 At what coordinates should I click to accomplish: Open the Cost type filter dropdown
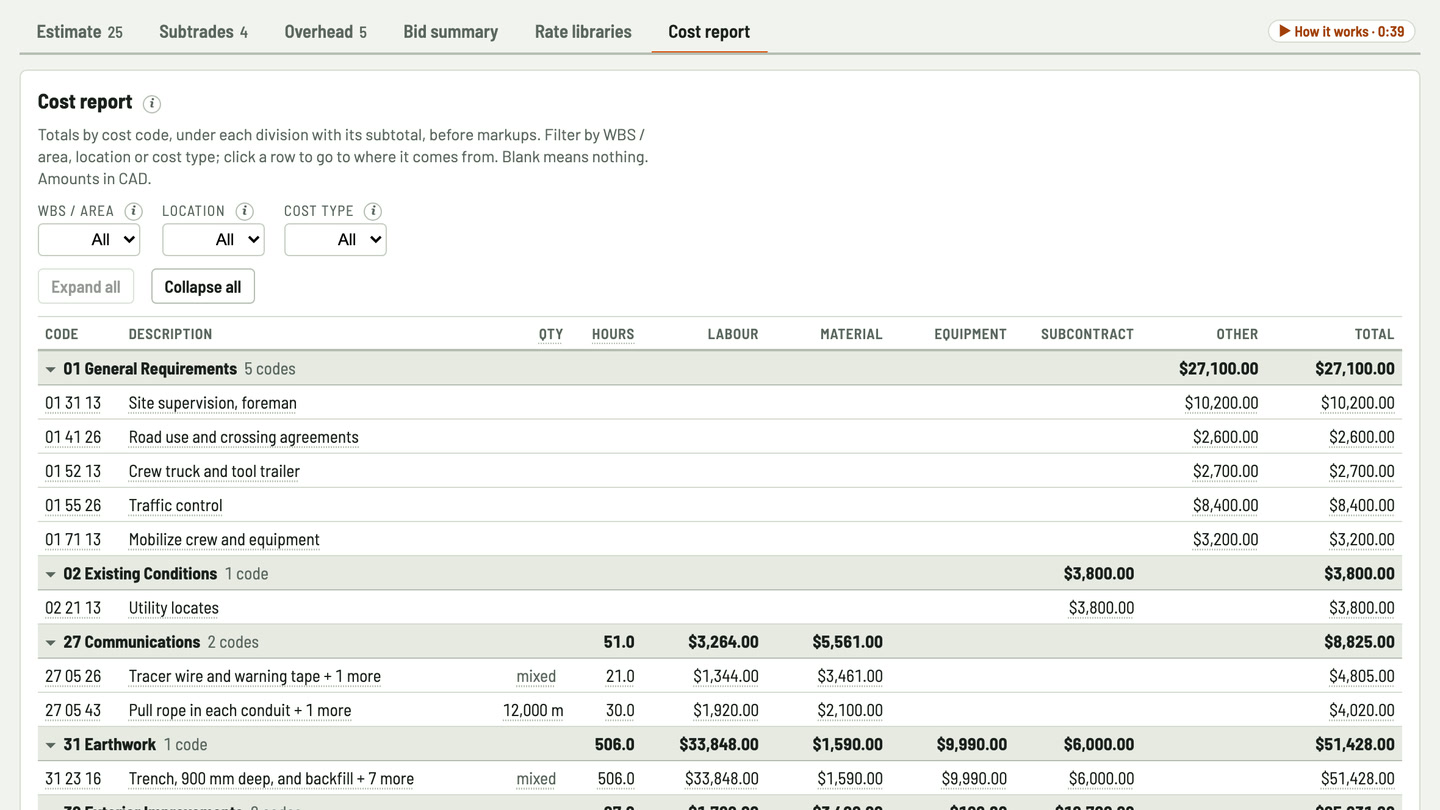pyautogui.click(x=335, y=240)
